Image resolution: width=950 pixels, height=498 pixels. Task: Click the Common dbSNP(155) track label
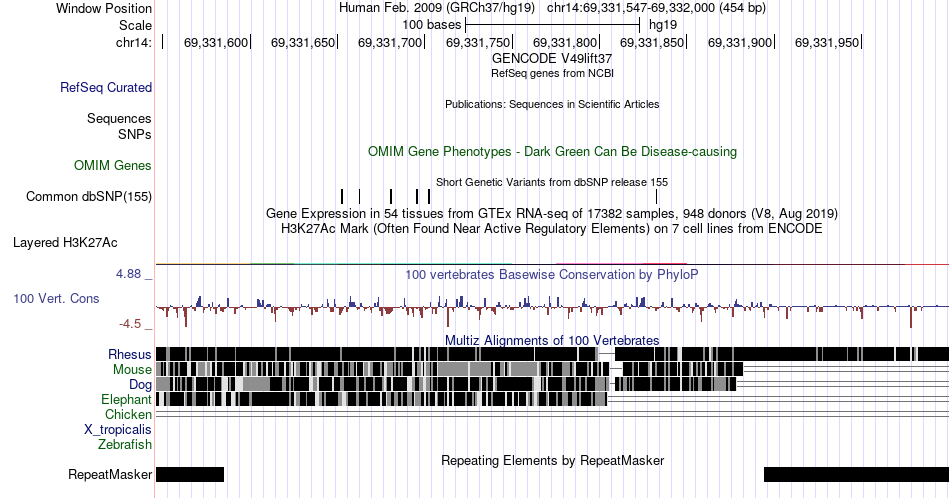[x=89, y=196]
